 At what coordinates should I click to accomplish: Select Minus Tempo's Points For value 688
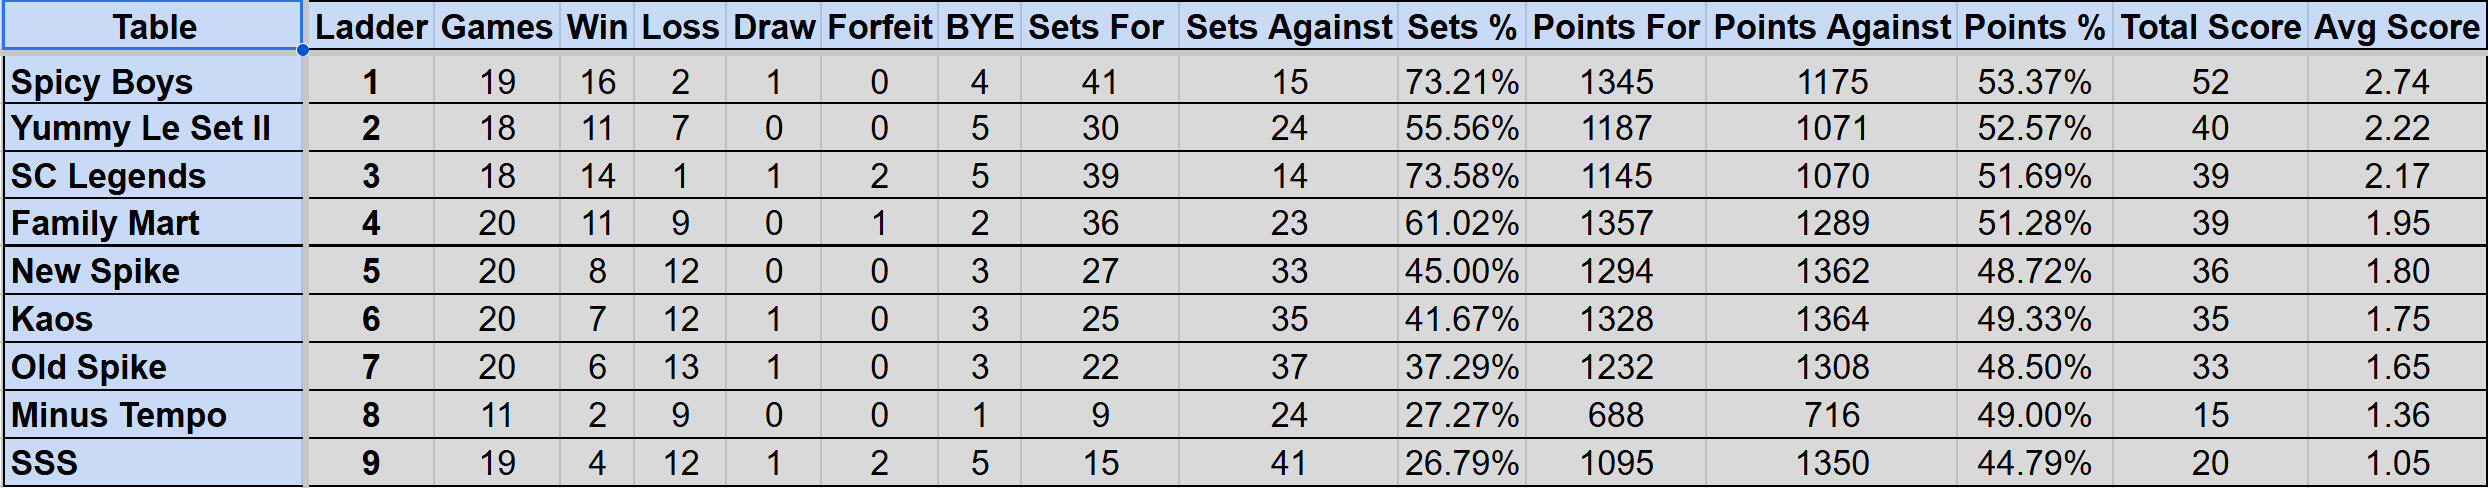pyautogui.click(x=1616, y=415)
